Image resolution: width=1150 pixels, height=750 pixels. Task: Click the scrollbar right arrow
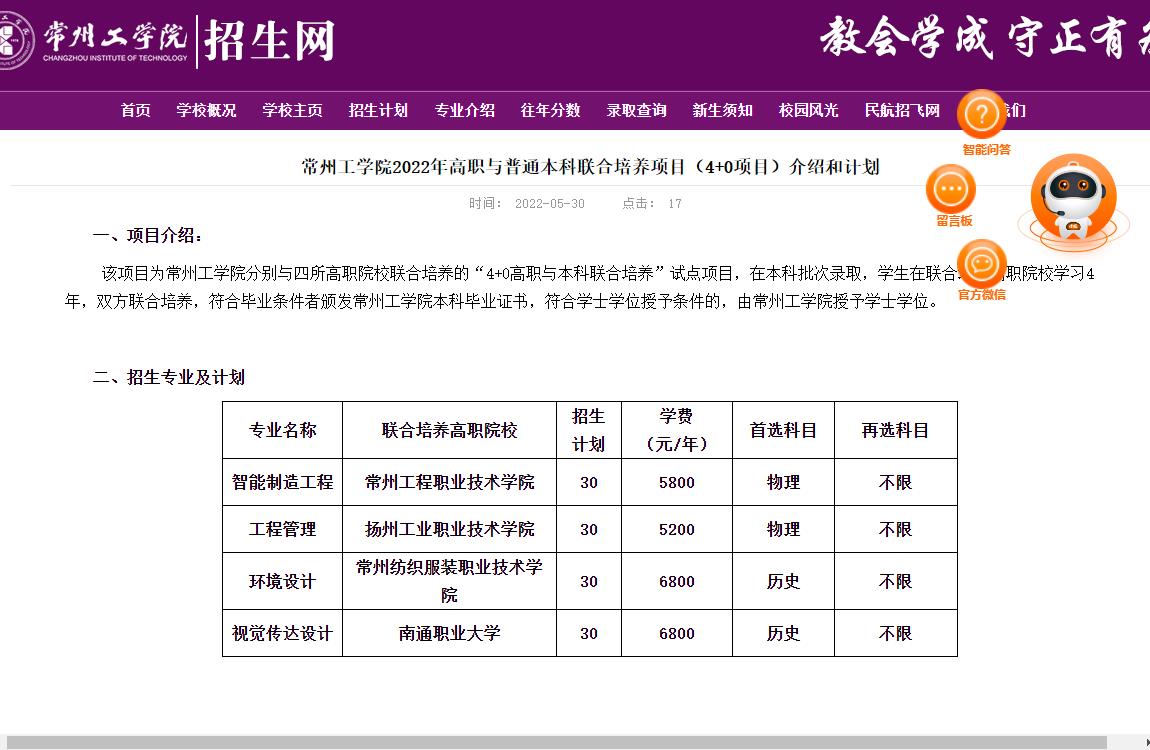pos(1146,743)
